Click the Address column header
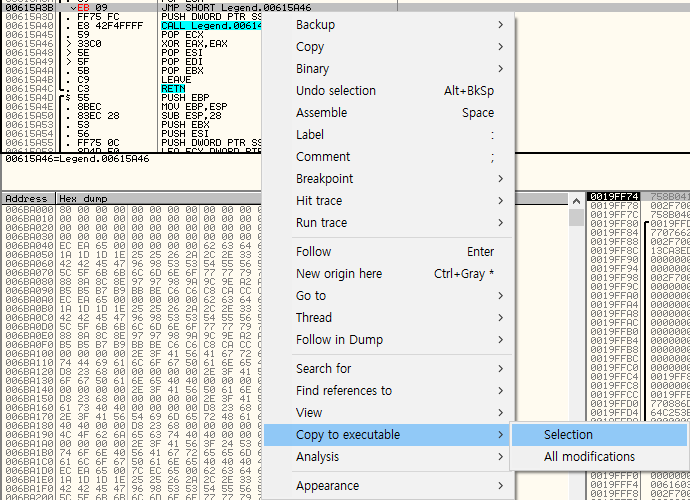690x500 pixels. pos(29,199)
